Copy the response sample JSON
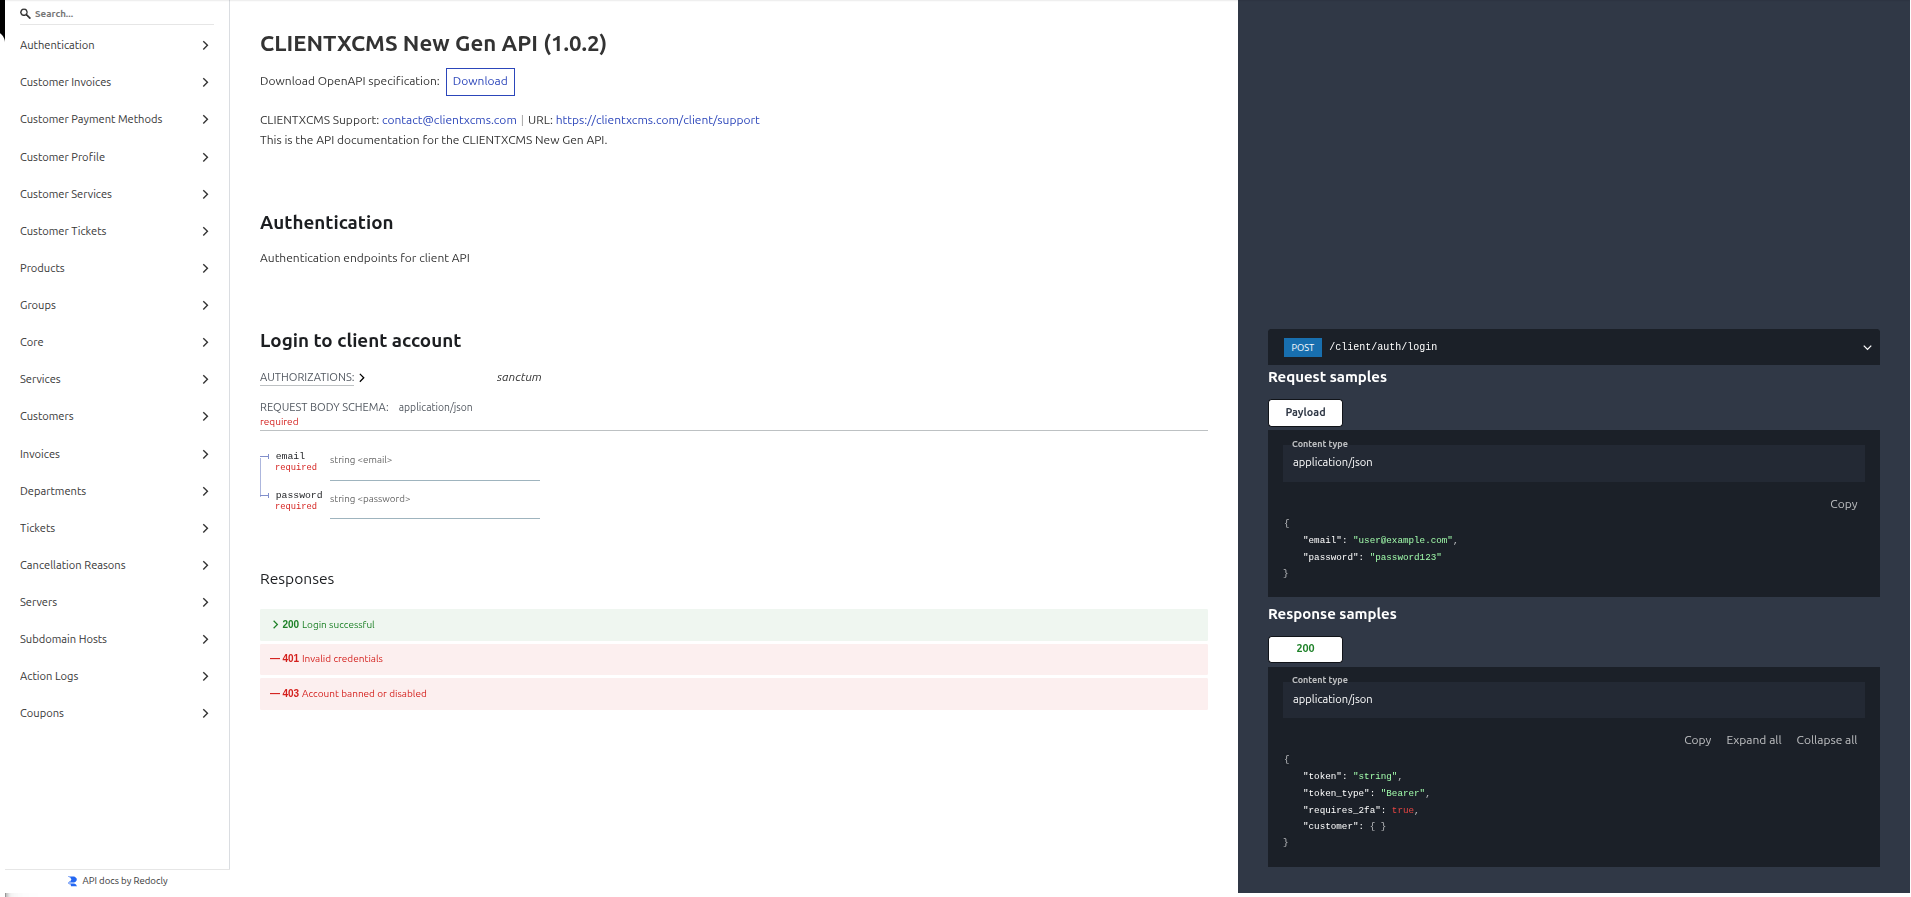 click(1697, 741)
